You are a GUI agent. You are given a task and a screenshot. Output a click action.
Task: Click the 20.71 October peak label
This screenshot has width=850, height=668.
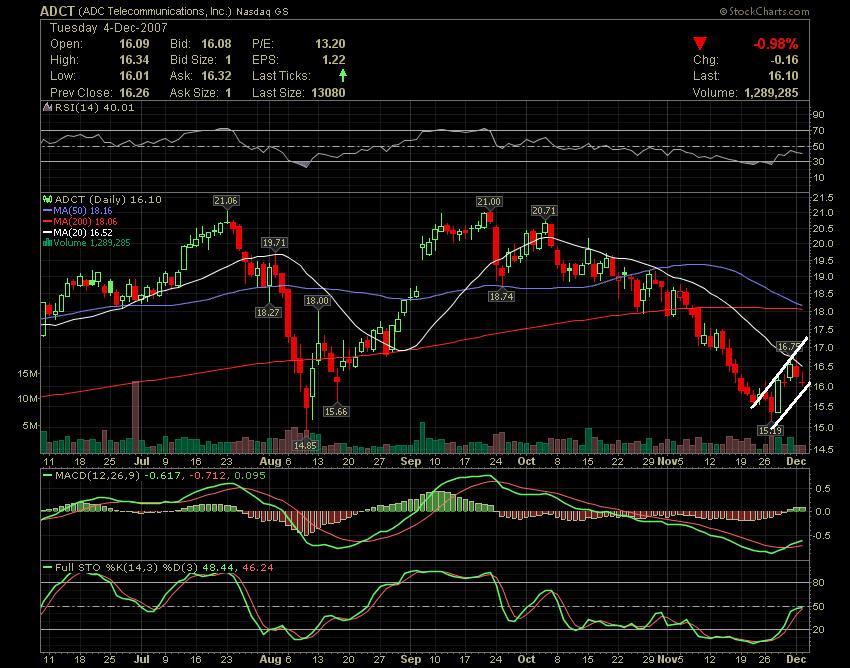[544, 210]
